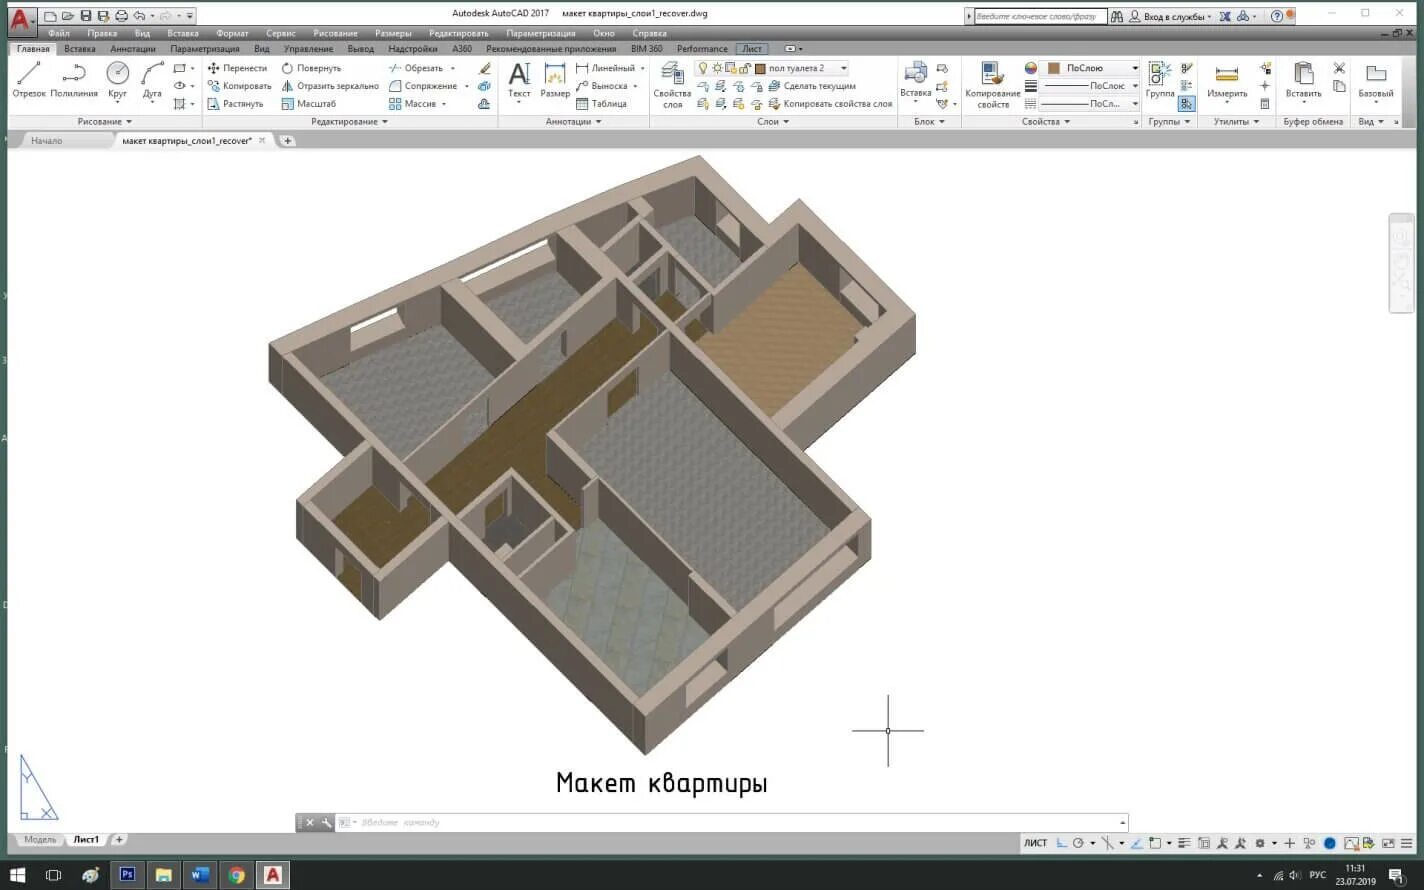The width and height of the screenshot is (1424, 890).
Task: Toggle clean screen icon in status bar
Action: point(1388,843)
